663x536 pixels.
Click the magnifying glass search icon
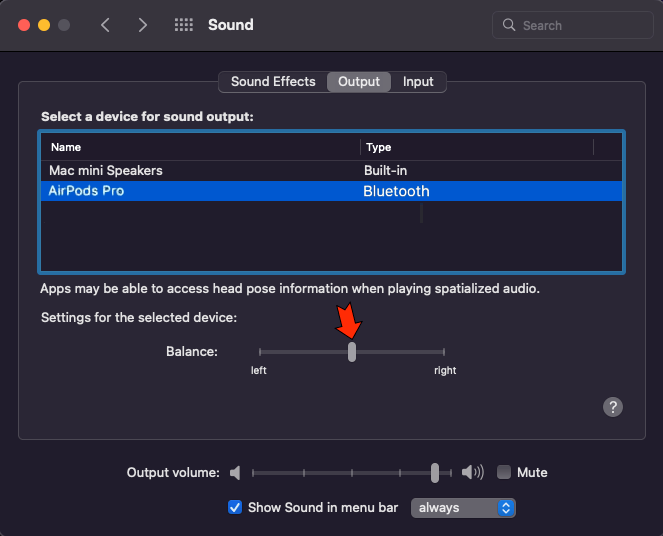[509, 25]
